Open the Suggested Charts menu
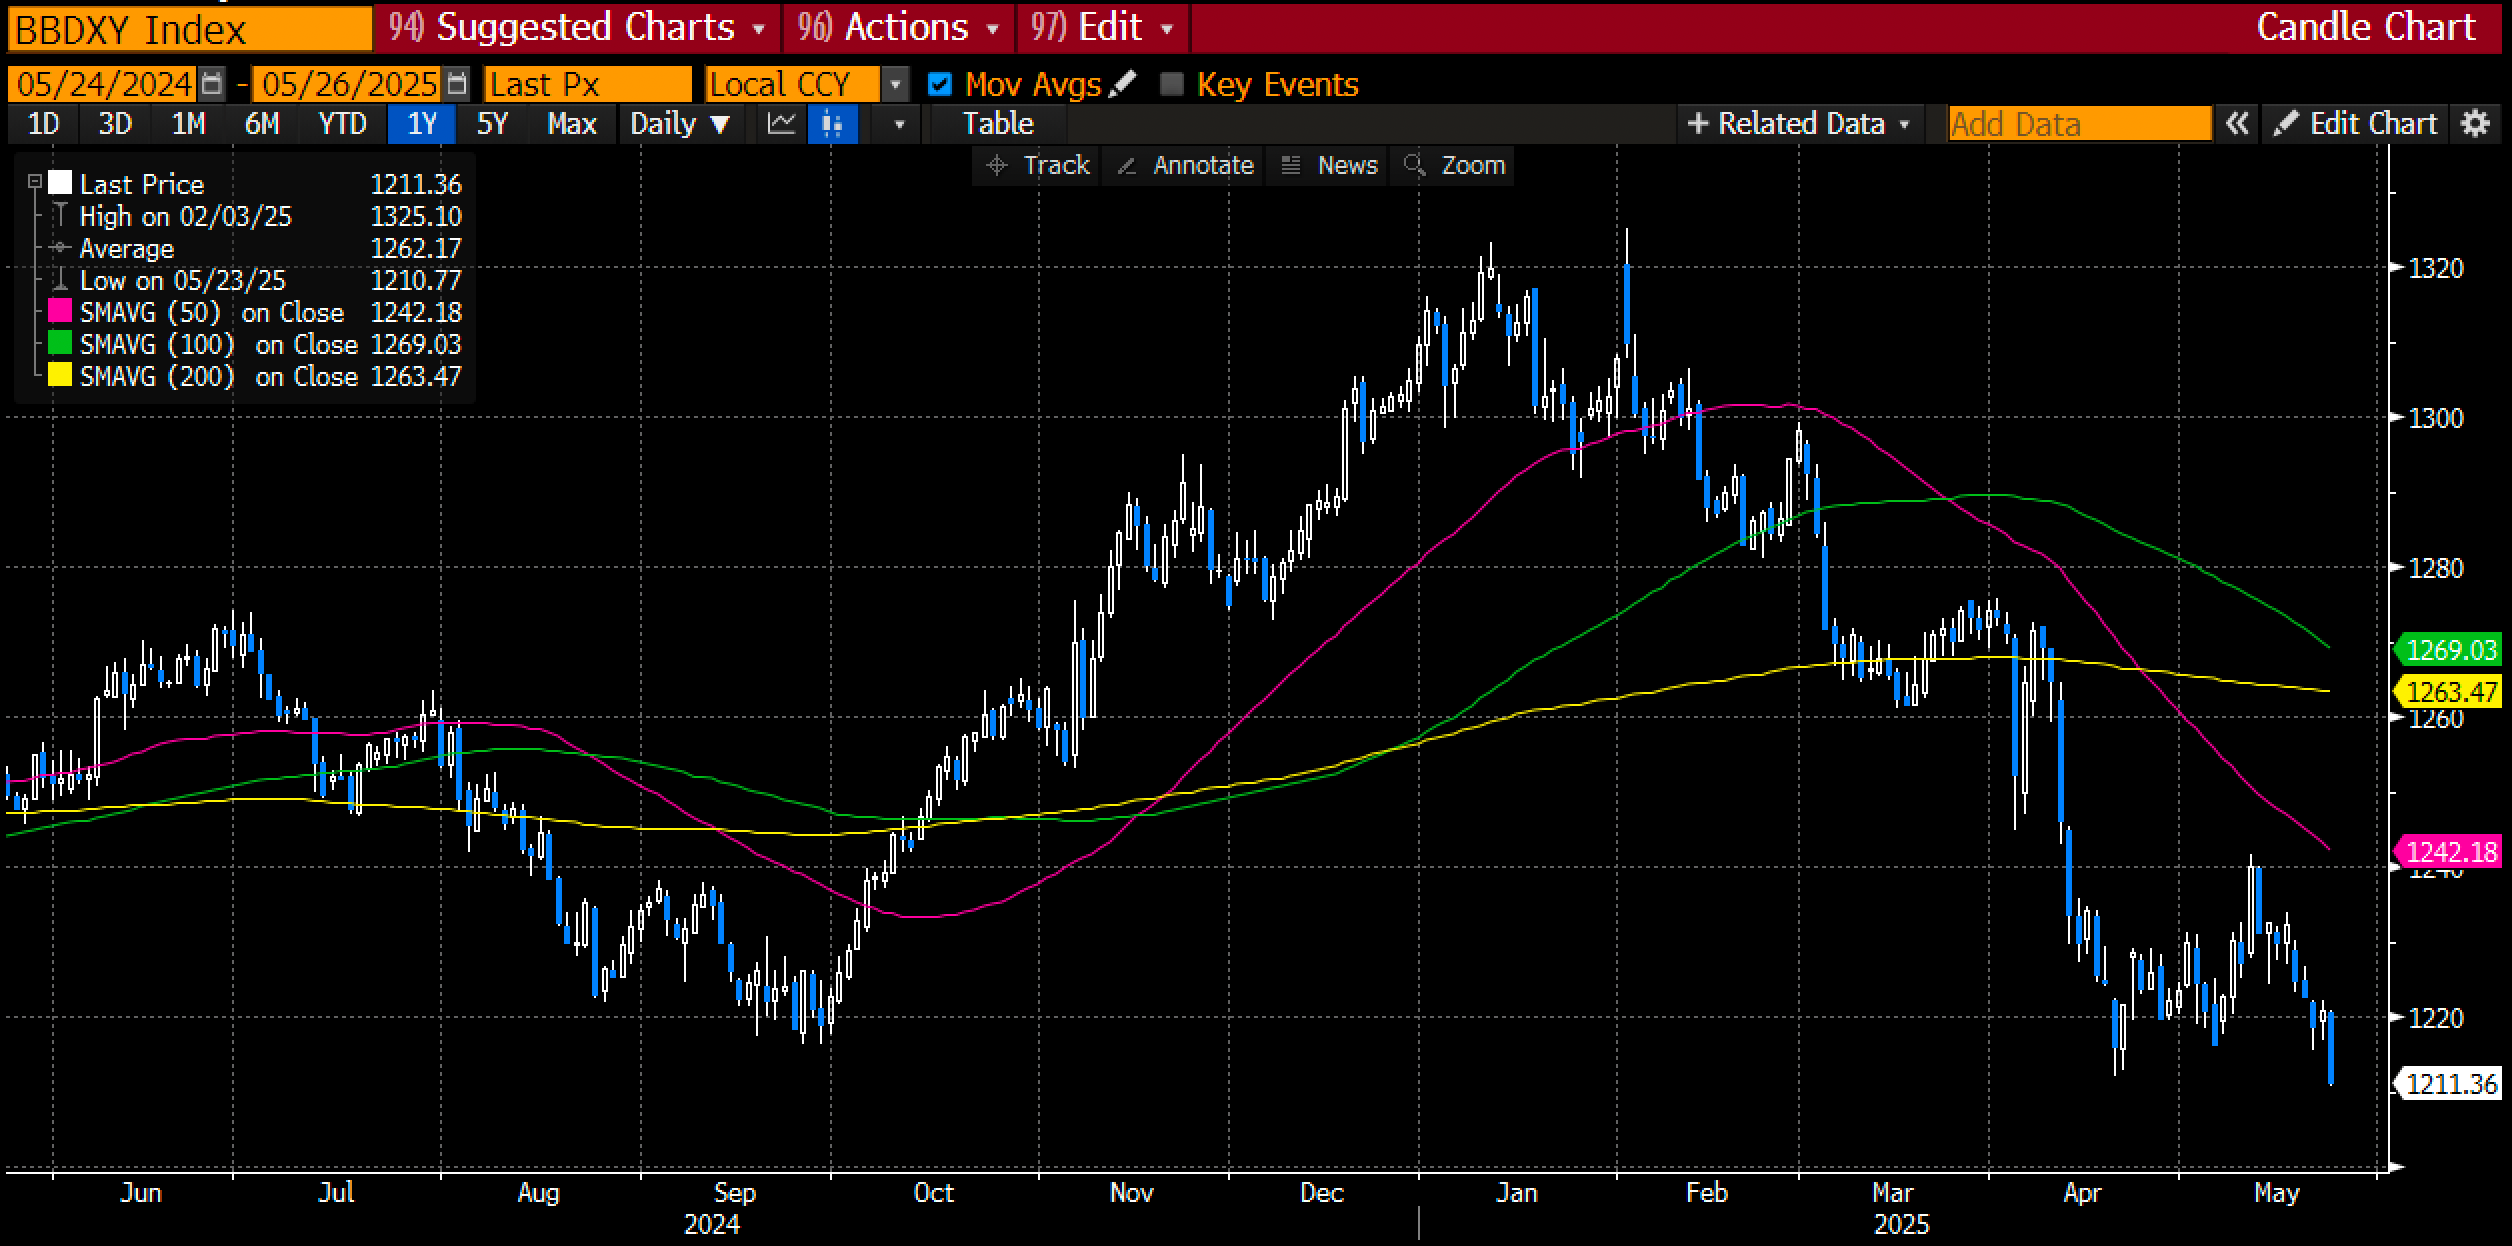 tap(577, 27)
